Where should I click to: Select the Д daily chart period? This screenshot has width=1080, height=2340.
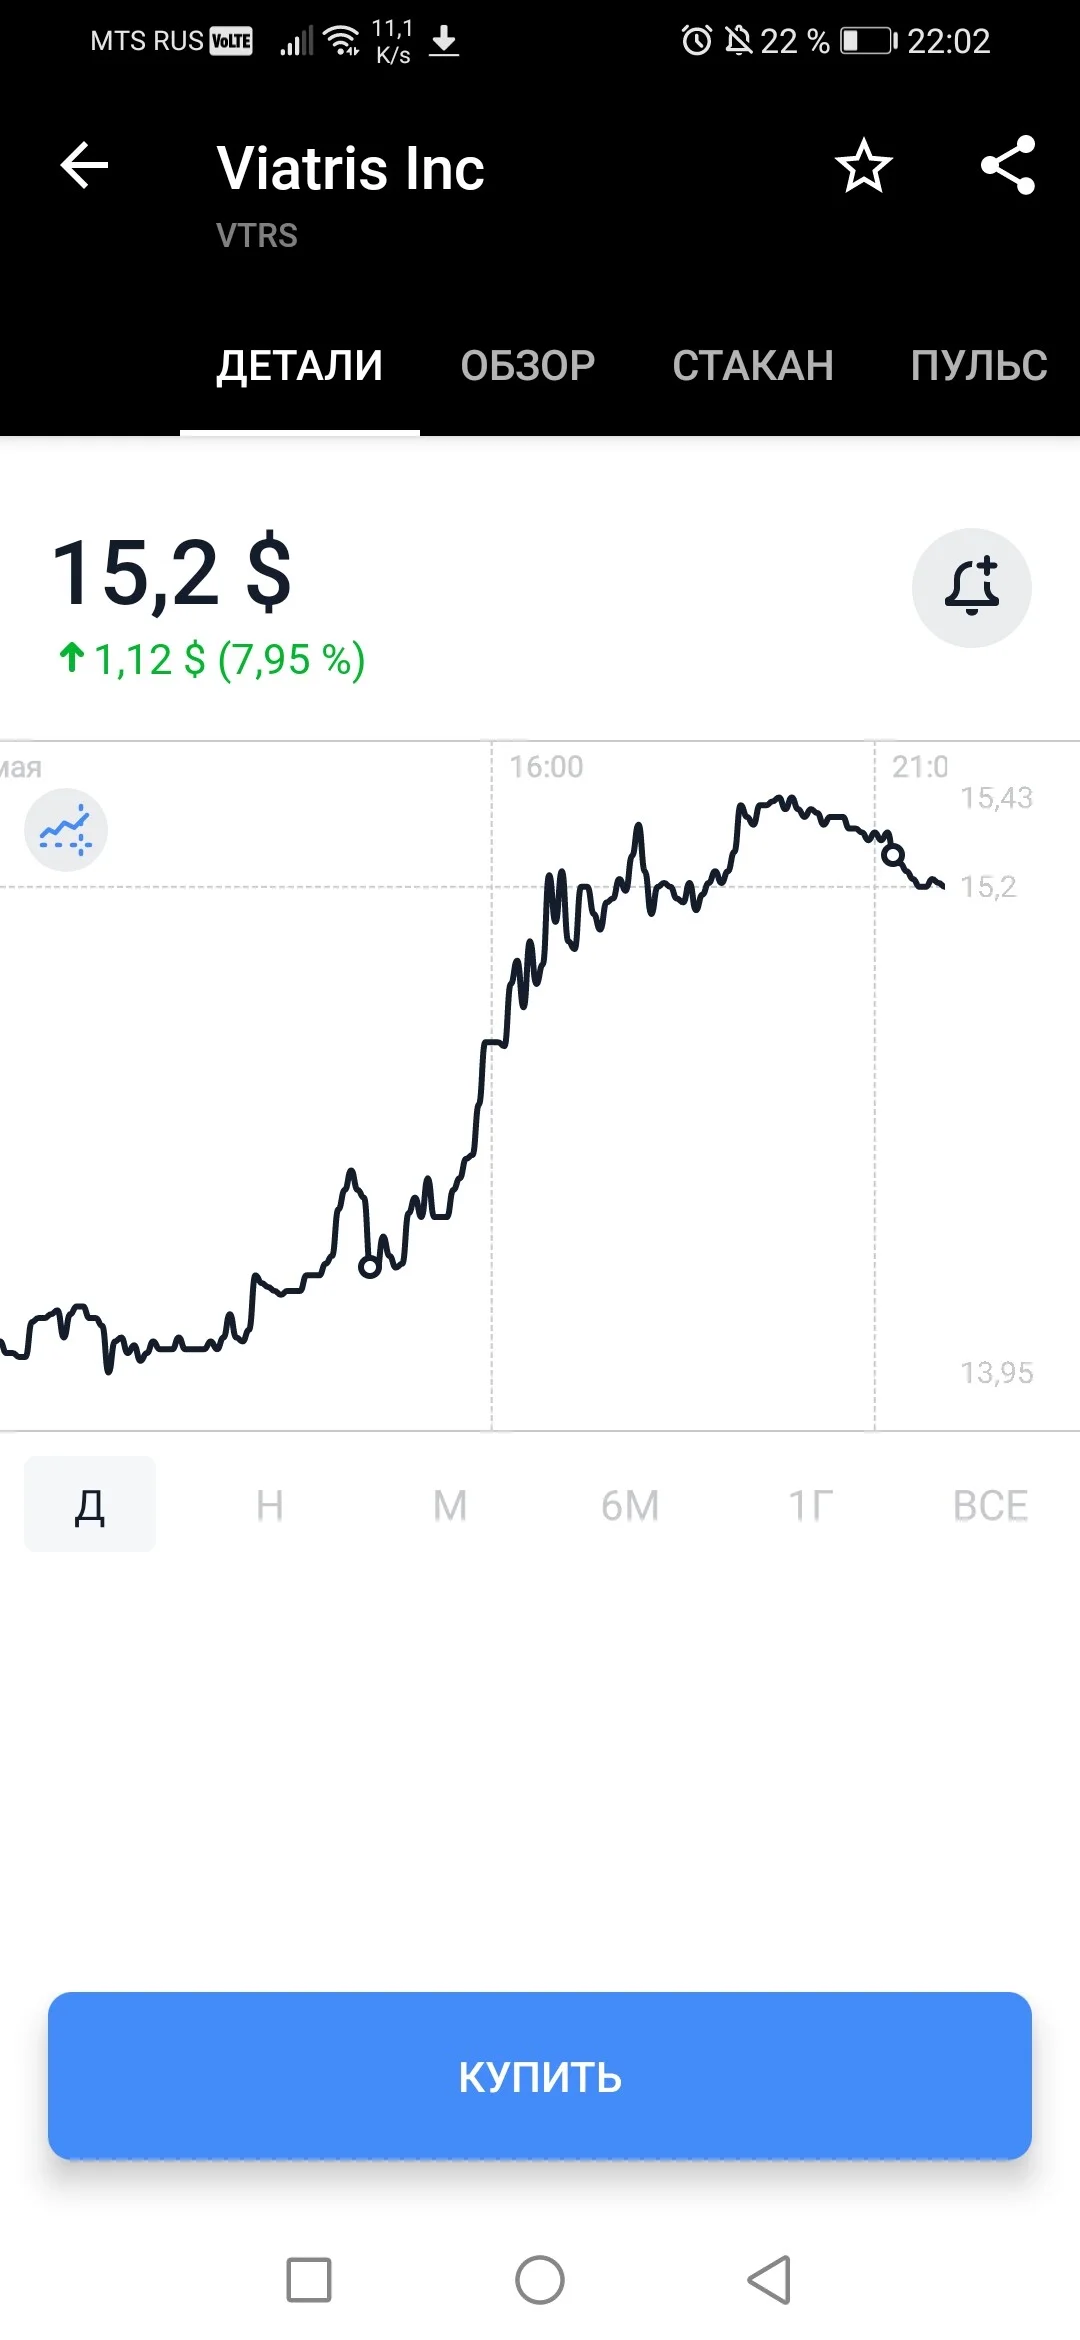[x=90, y=1504]
